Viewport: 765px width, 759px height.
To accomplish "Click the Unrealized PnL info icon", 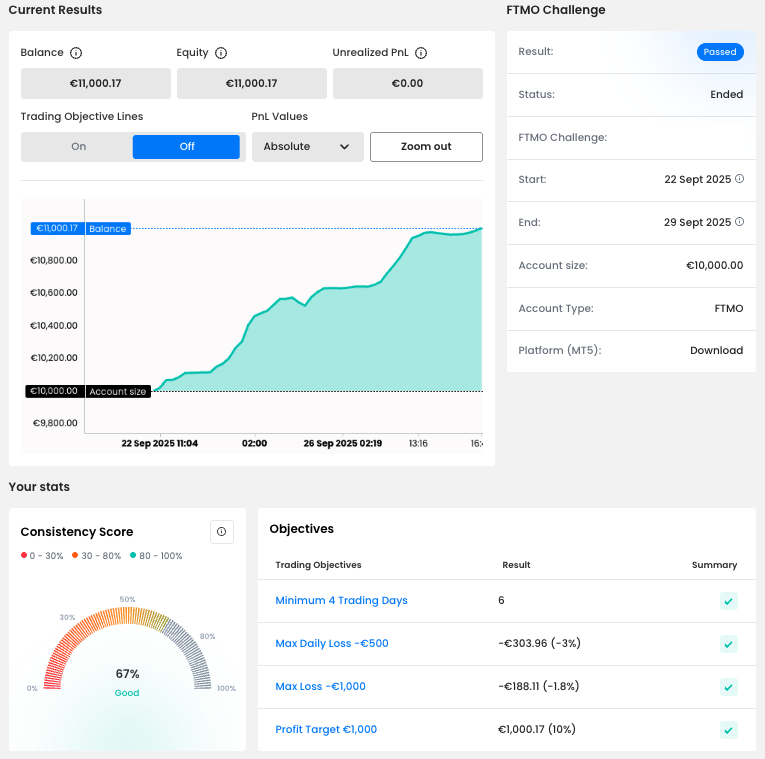I will pyautogui.click(x=421, y=53).
